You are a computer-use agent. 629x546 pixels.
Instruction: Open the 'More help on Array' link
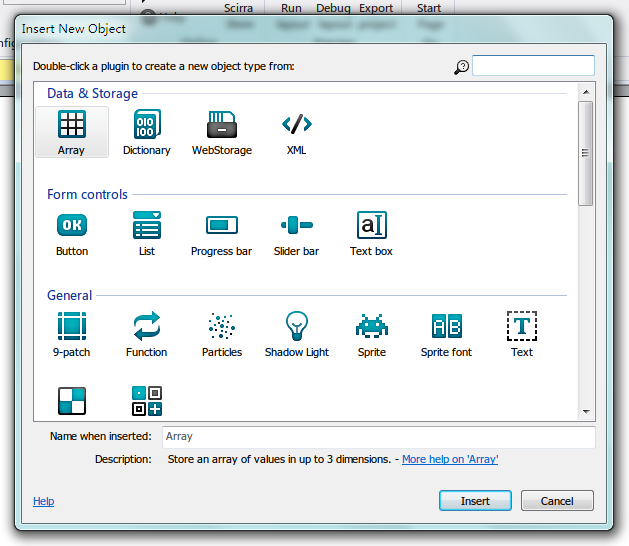pos(450,459)
